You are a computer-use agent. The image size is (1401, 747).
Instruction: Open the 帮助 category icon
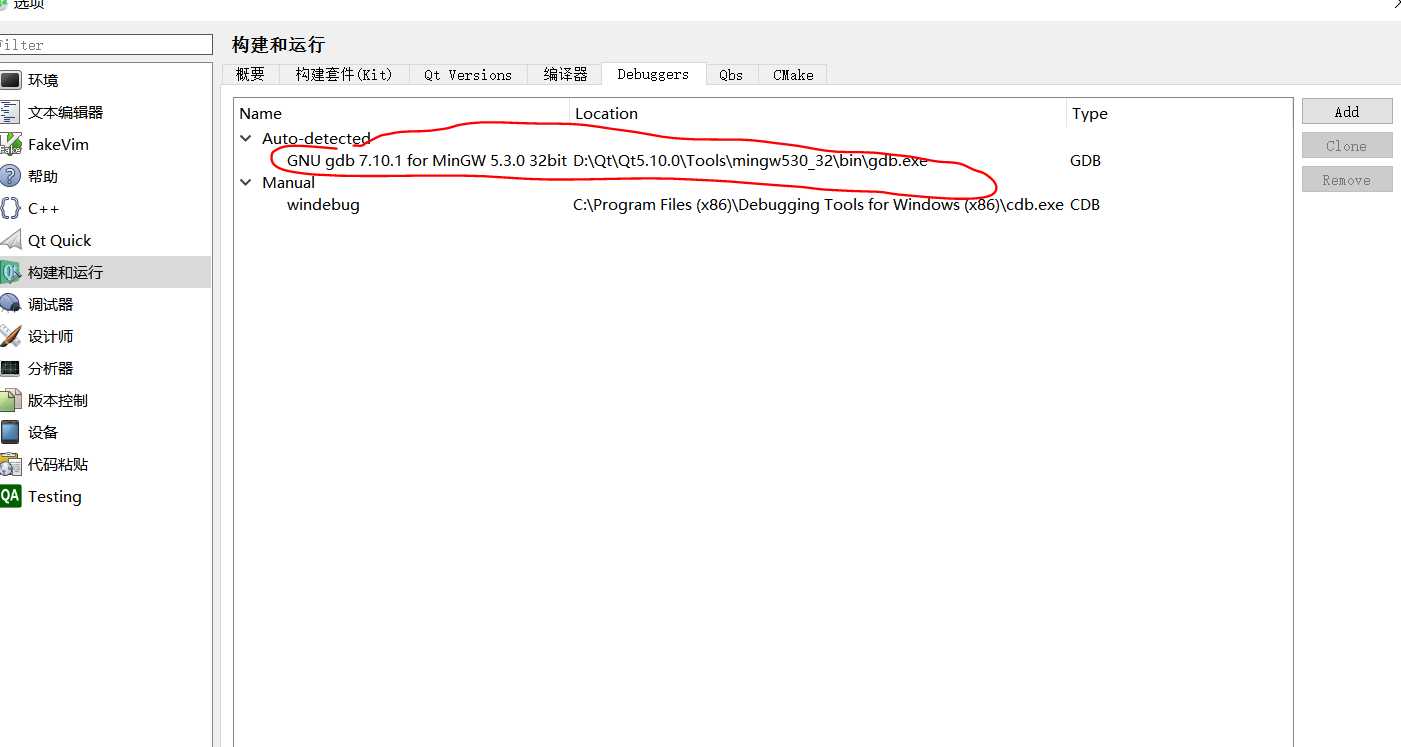(x=10, y=176)
